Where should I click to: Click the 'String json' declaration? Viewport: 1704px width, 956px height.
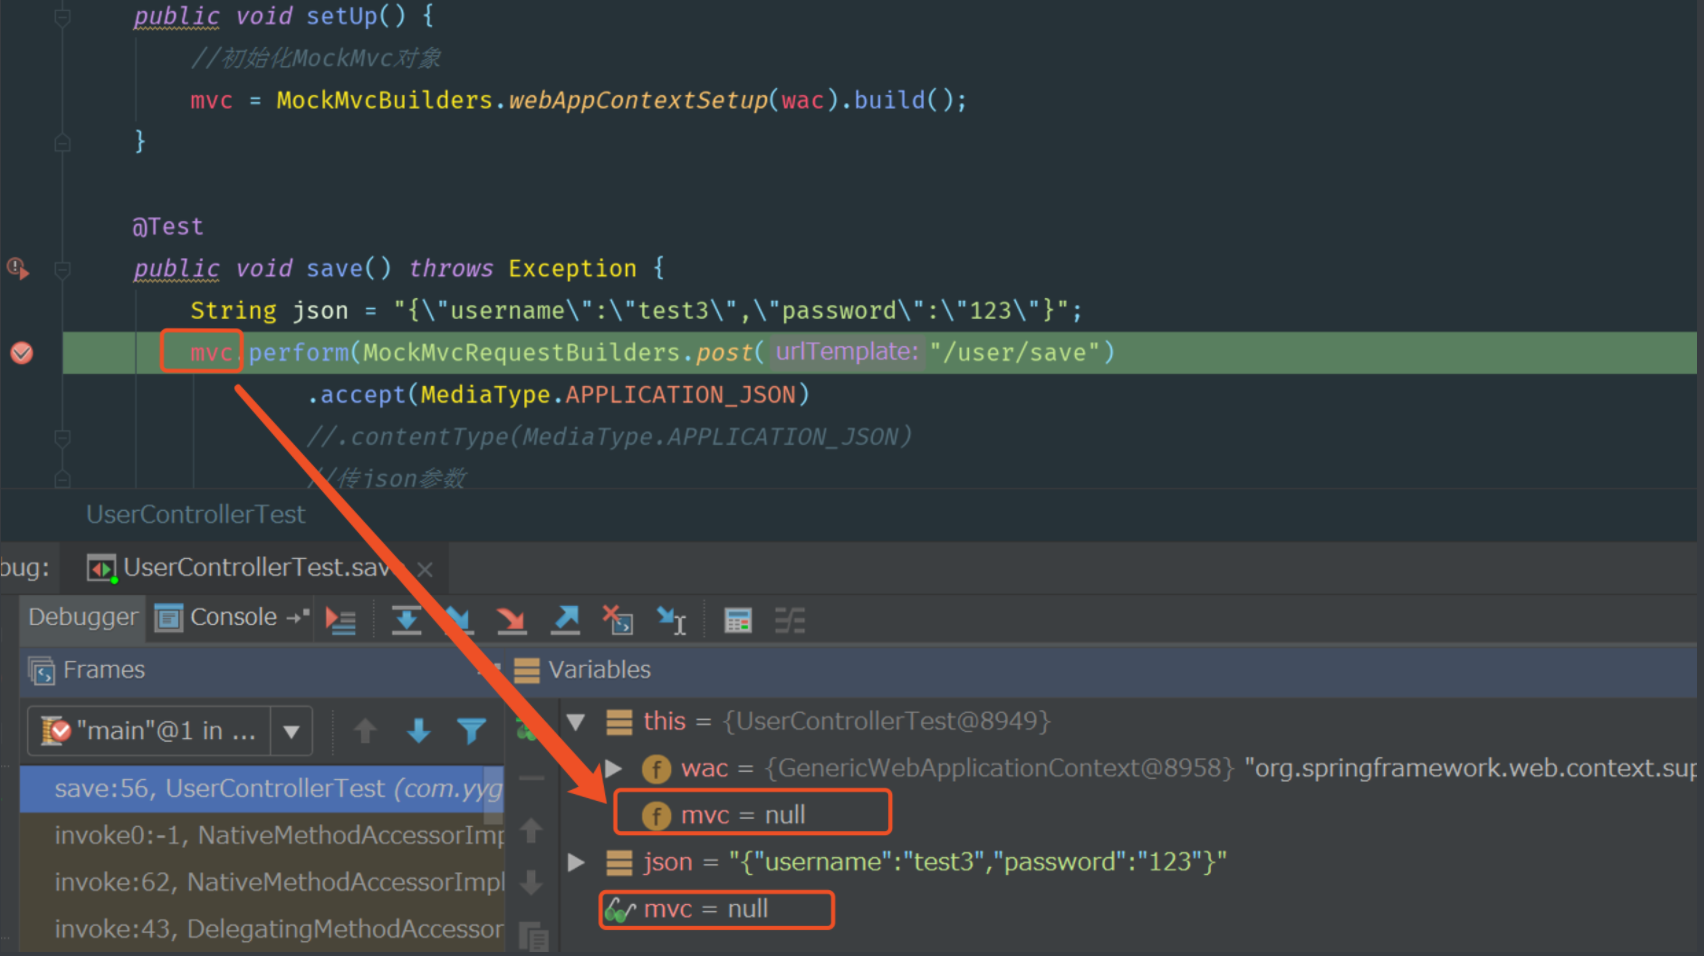coord(269,311)
